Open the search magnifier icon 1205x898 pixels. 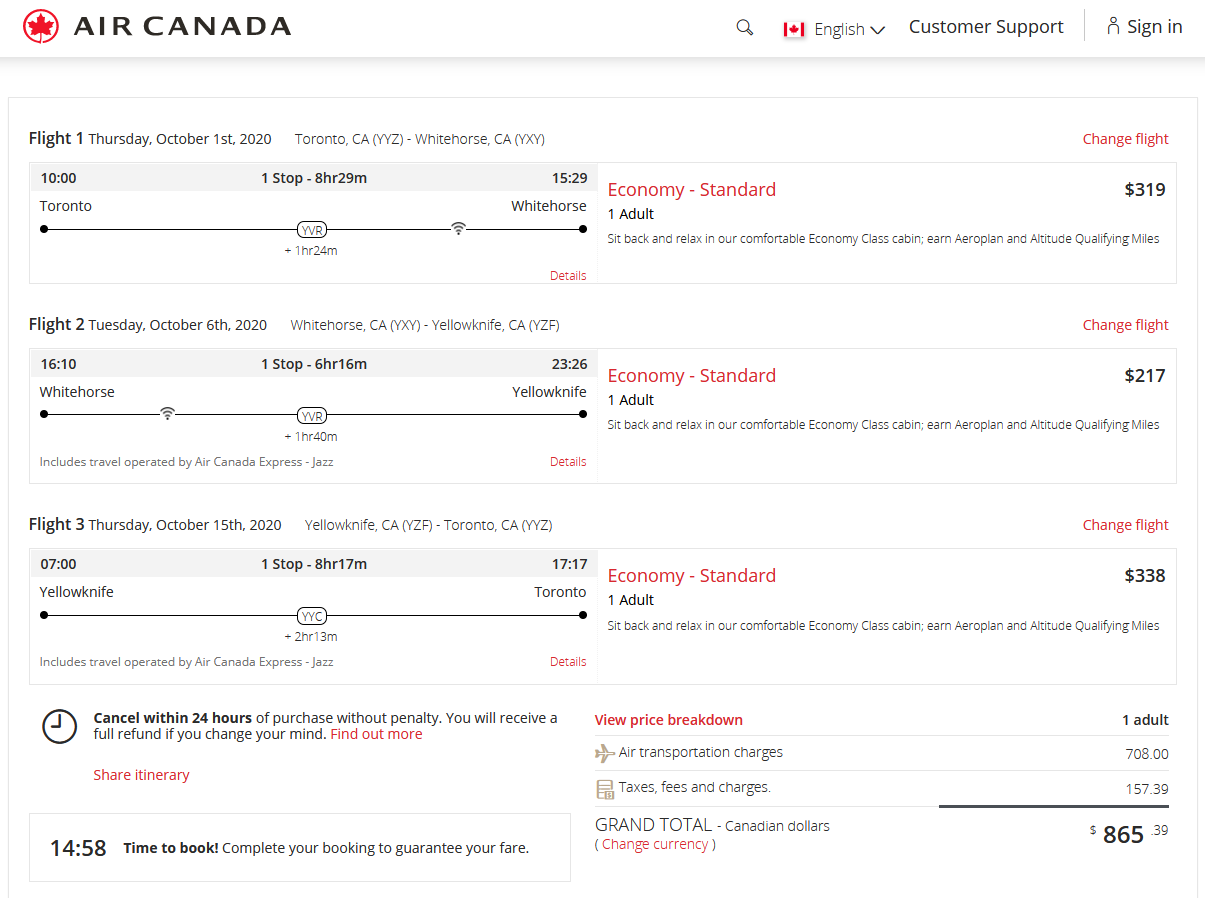744,27
